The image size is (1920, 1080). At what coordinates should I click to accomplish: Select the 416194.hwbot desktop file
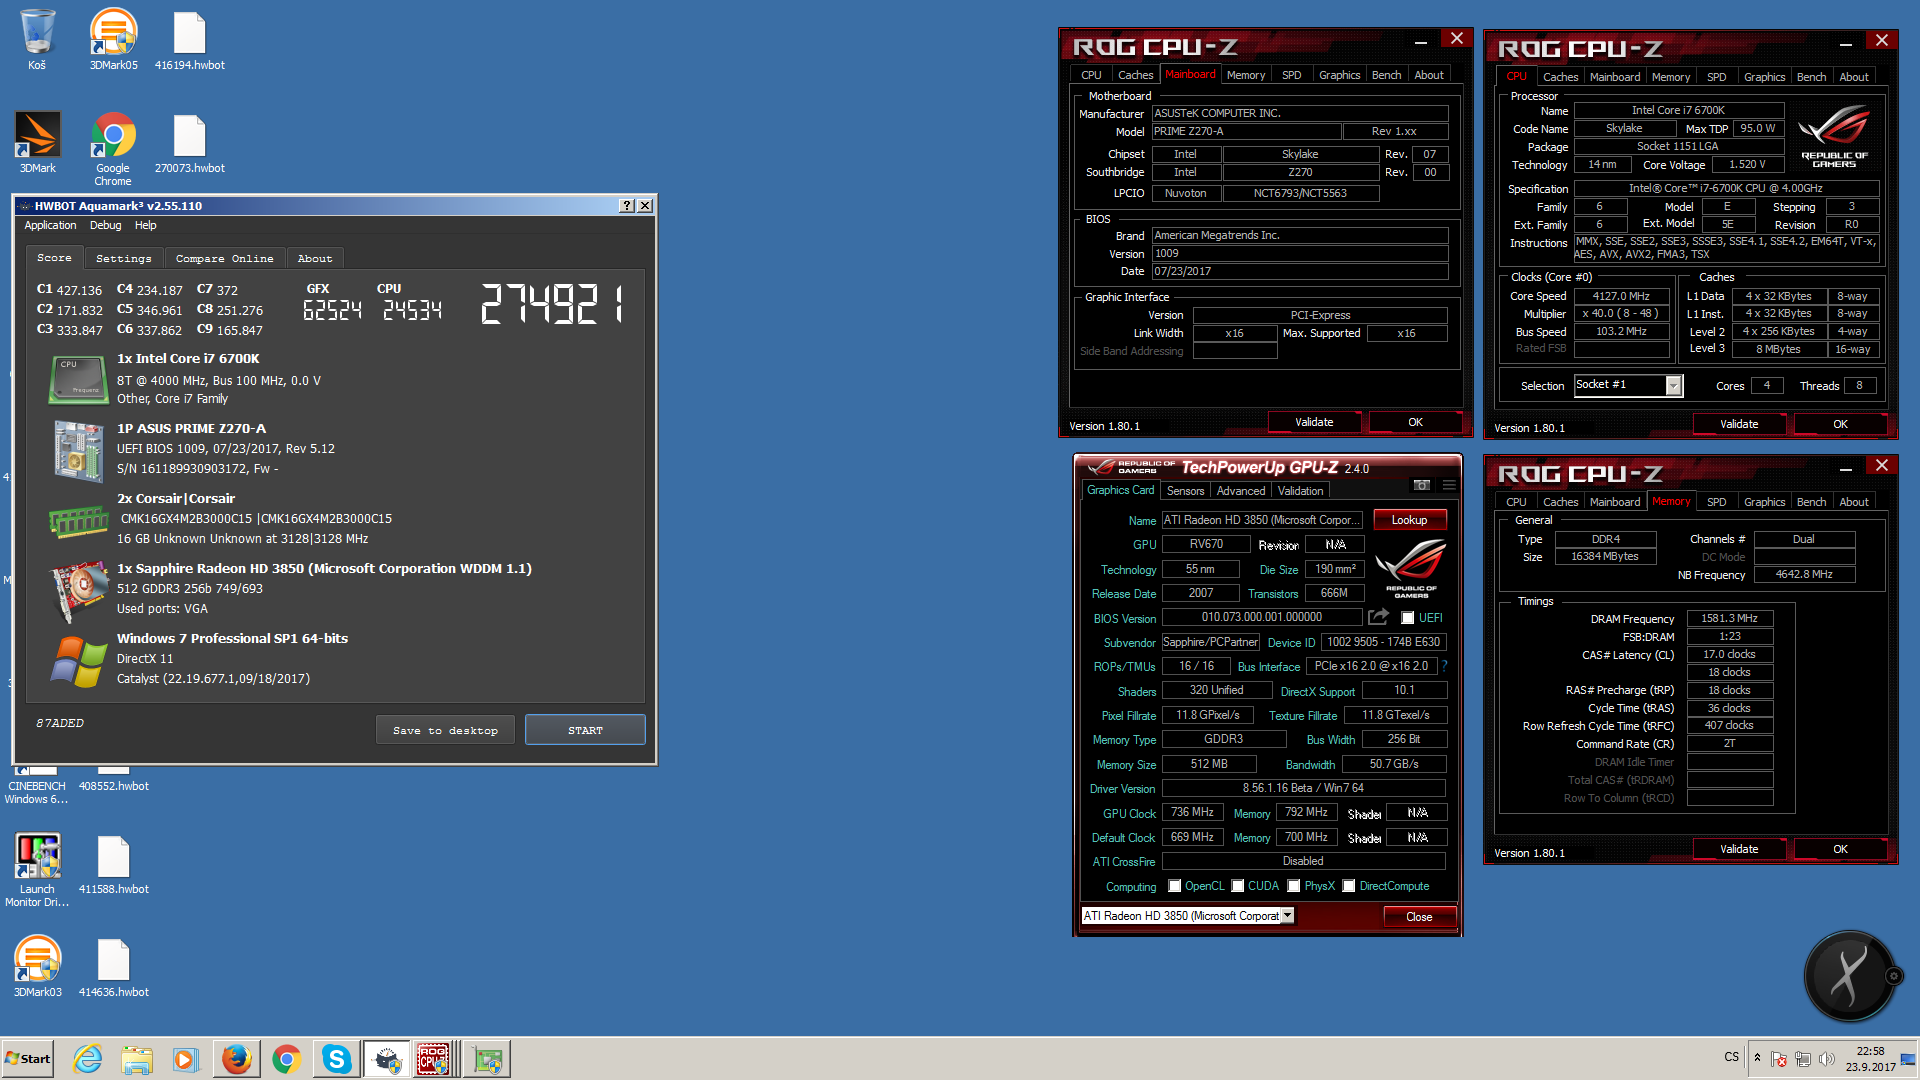click(189, 39)
